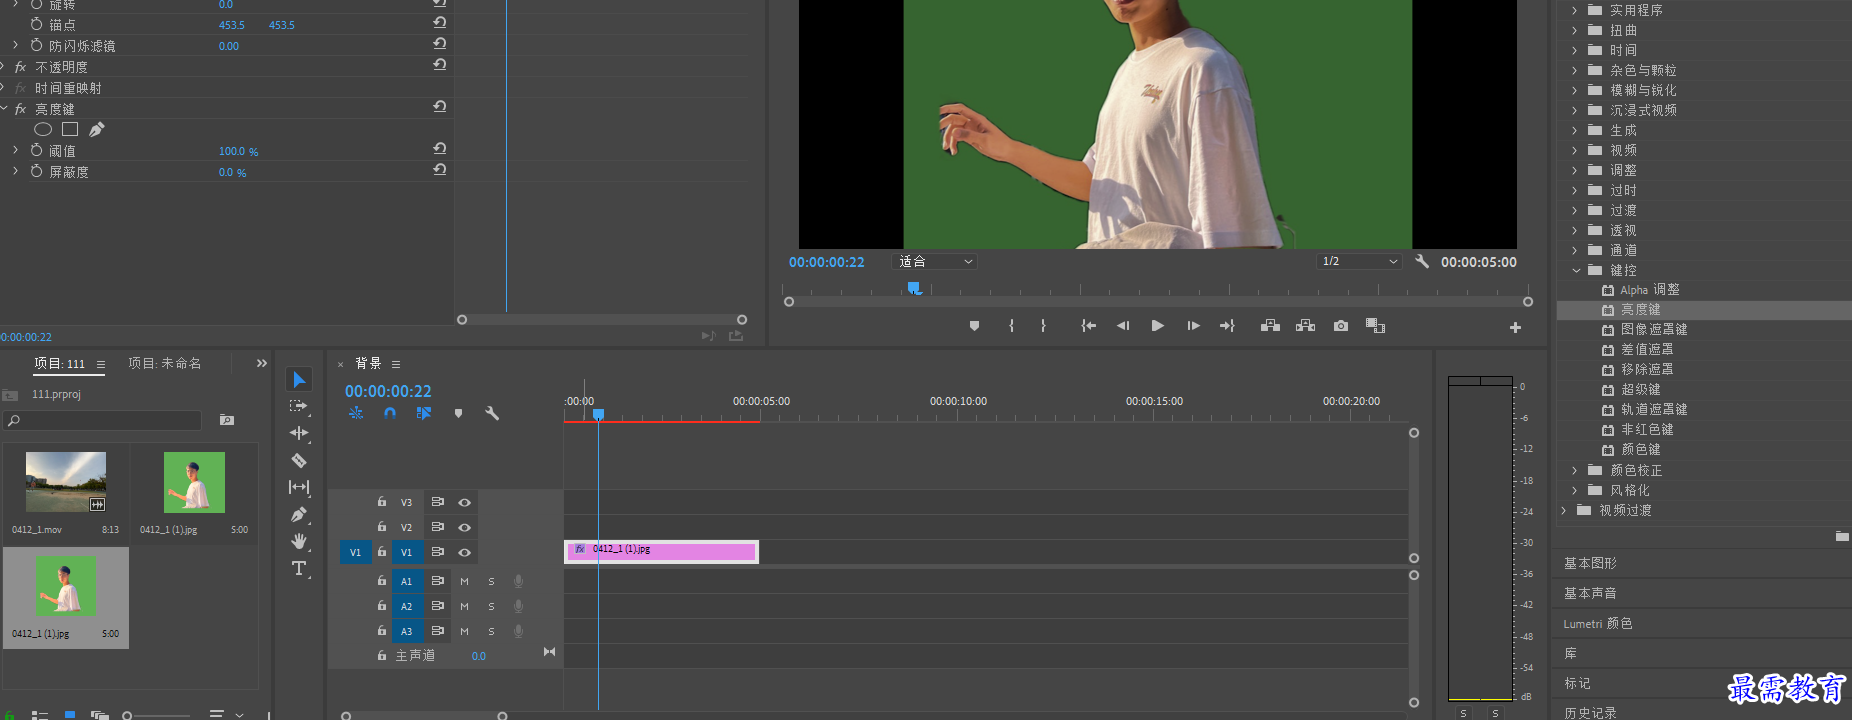This screenshot has height=720, width=1852.
Task: Expand the 视频过渡 folder
Action: click(x=1564, y=510)
